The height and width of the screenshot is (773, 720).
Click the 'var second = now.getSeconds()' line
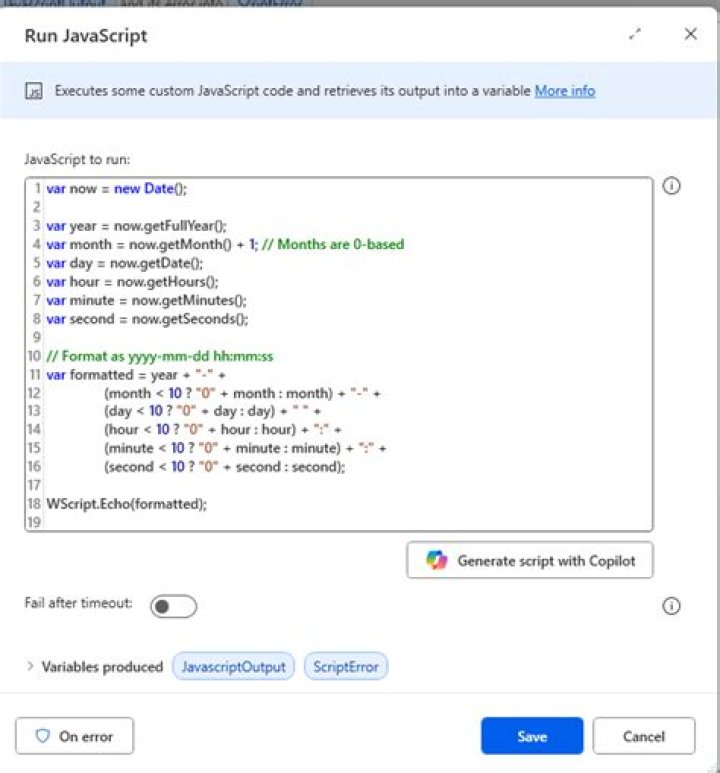(147, 319)
